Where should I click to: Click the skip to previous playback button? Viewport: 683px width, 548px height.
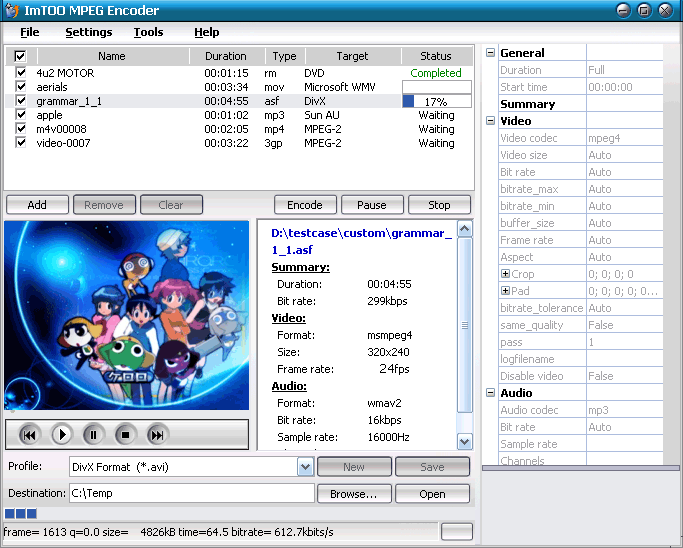point(29,434)
